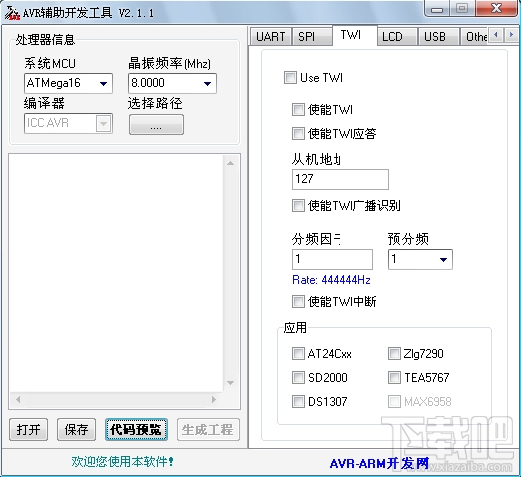Viewport: 521px width, 477px height.
Task: Click the Rate: 444444Hz text
Action: click(331, 280)
